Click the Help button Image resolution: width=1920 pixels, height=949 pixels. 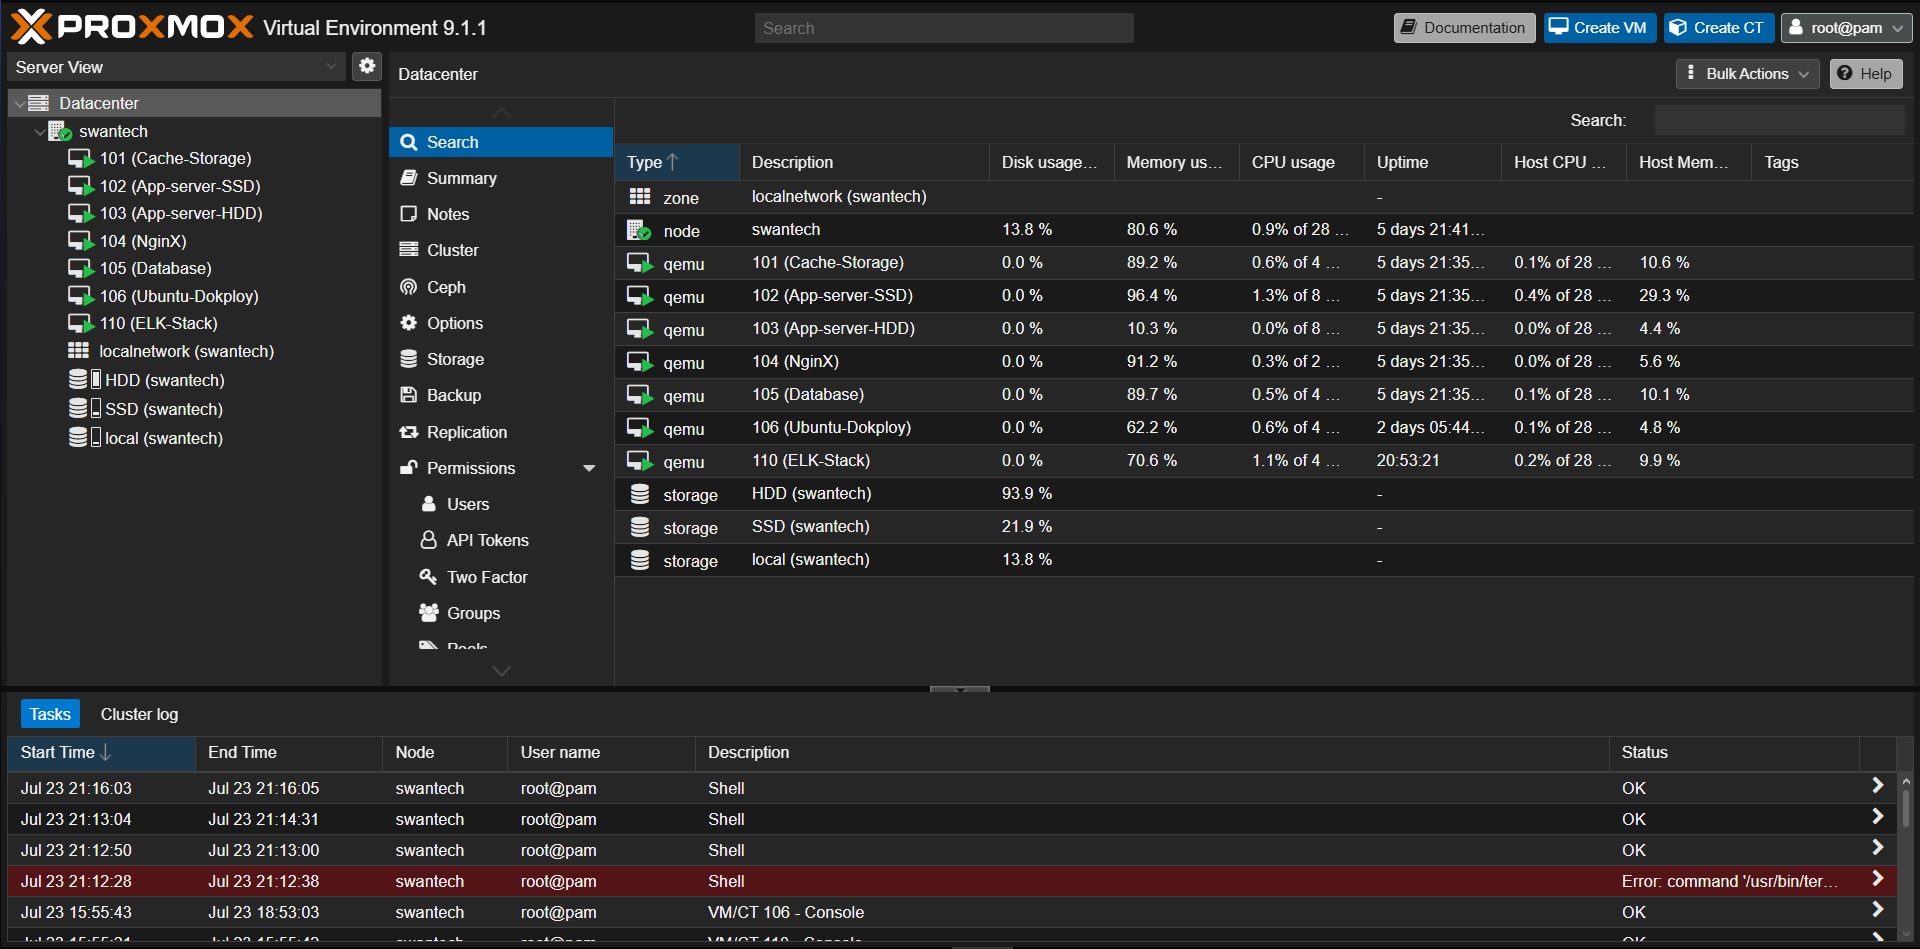(x=1865, y=74)
